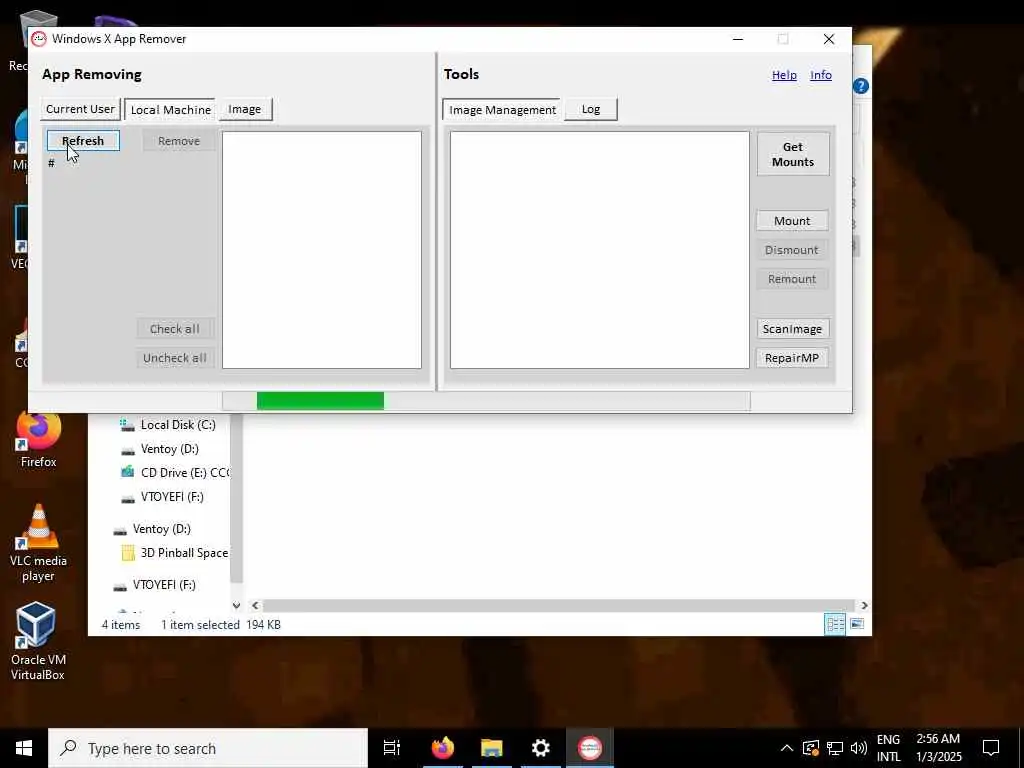Screen dimensions: 1024x768
Task: Show hidden system tray icons
Action: 787,748
